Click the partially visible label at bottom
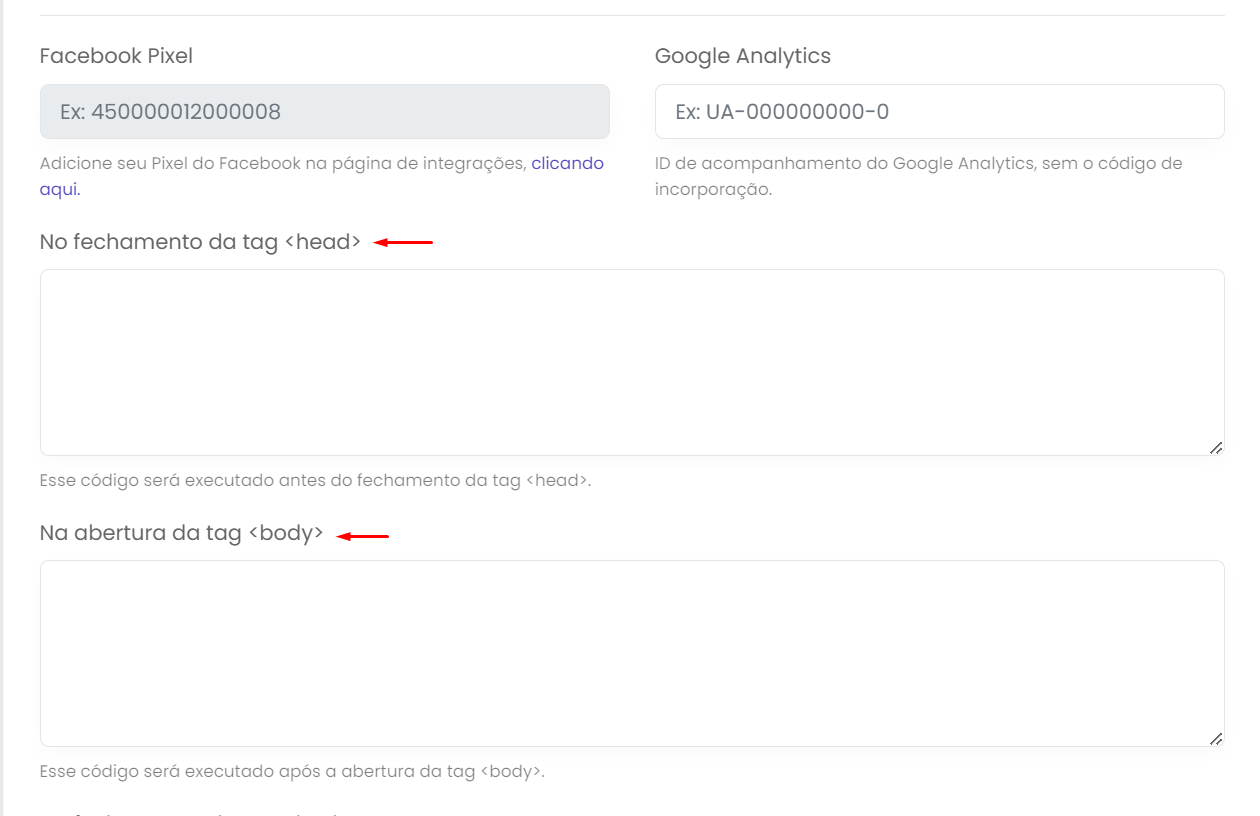This screenshot has height=816, width=1260. coord(190,813)
